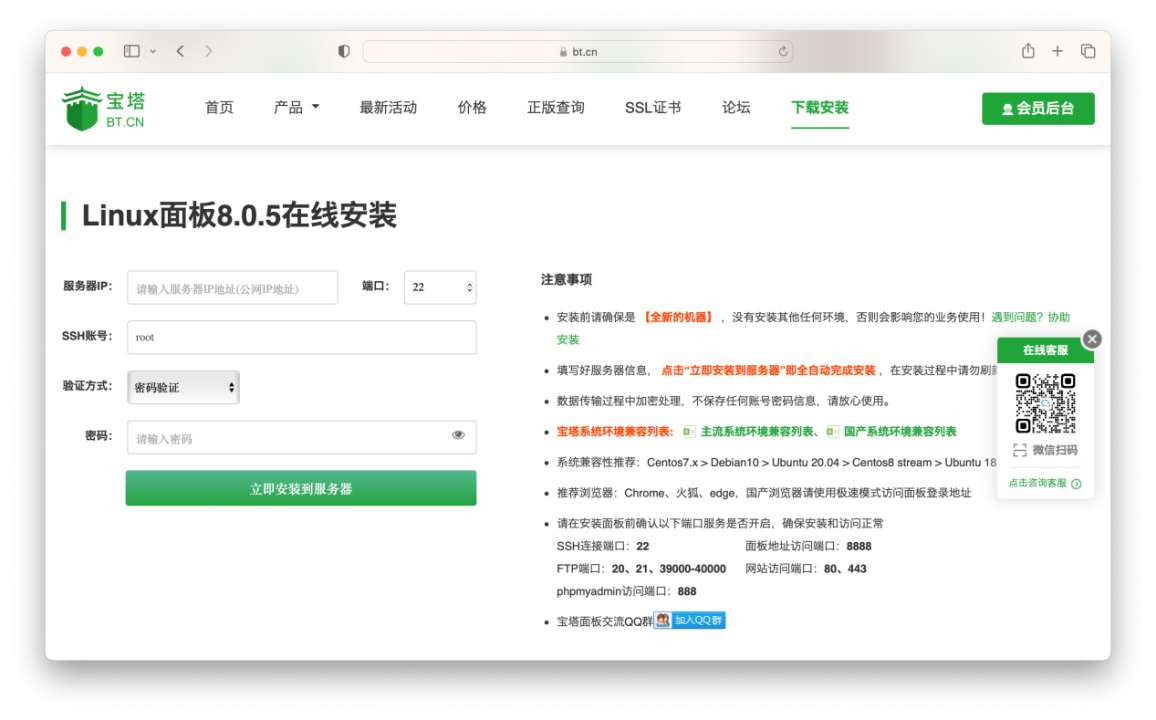
Task: Go forward with the browser forward arrow
Action: pos(209,51)
